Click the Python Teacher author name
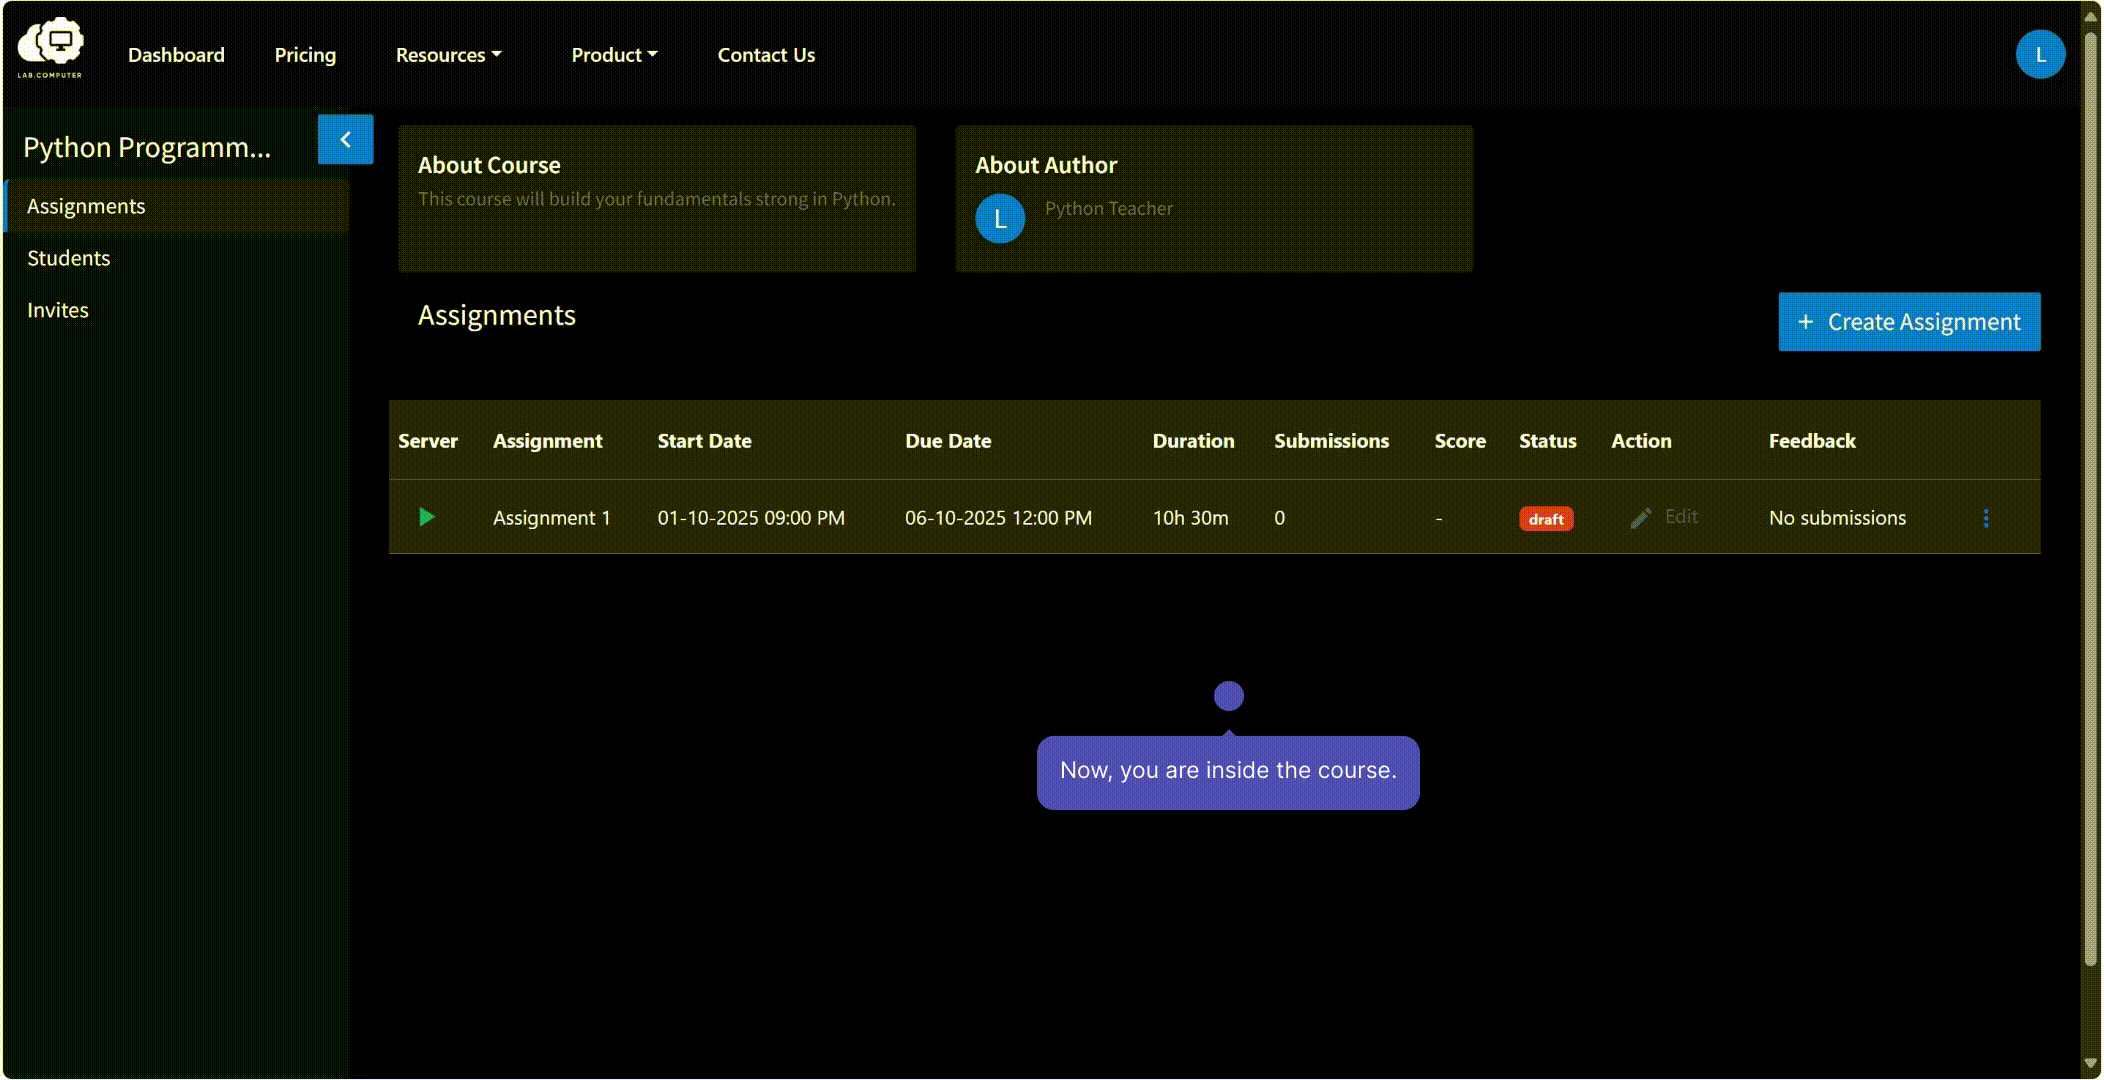This screenshot has height=1080, width=2104. pyautogui.click(x=1109, y=208)
